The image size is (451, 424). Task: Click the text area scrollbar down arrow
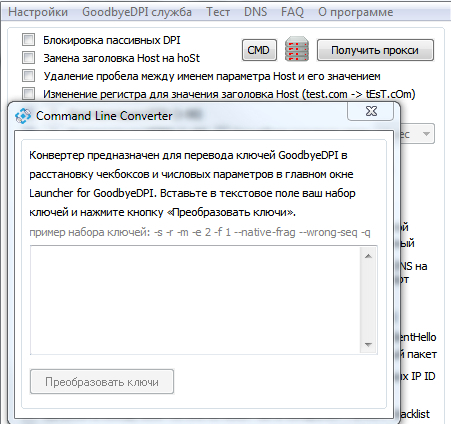tap(368, 345)
